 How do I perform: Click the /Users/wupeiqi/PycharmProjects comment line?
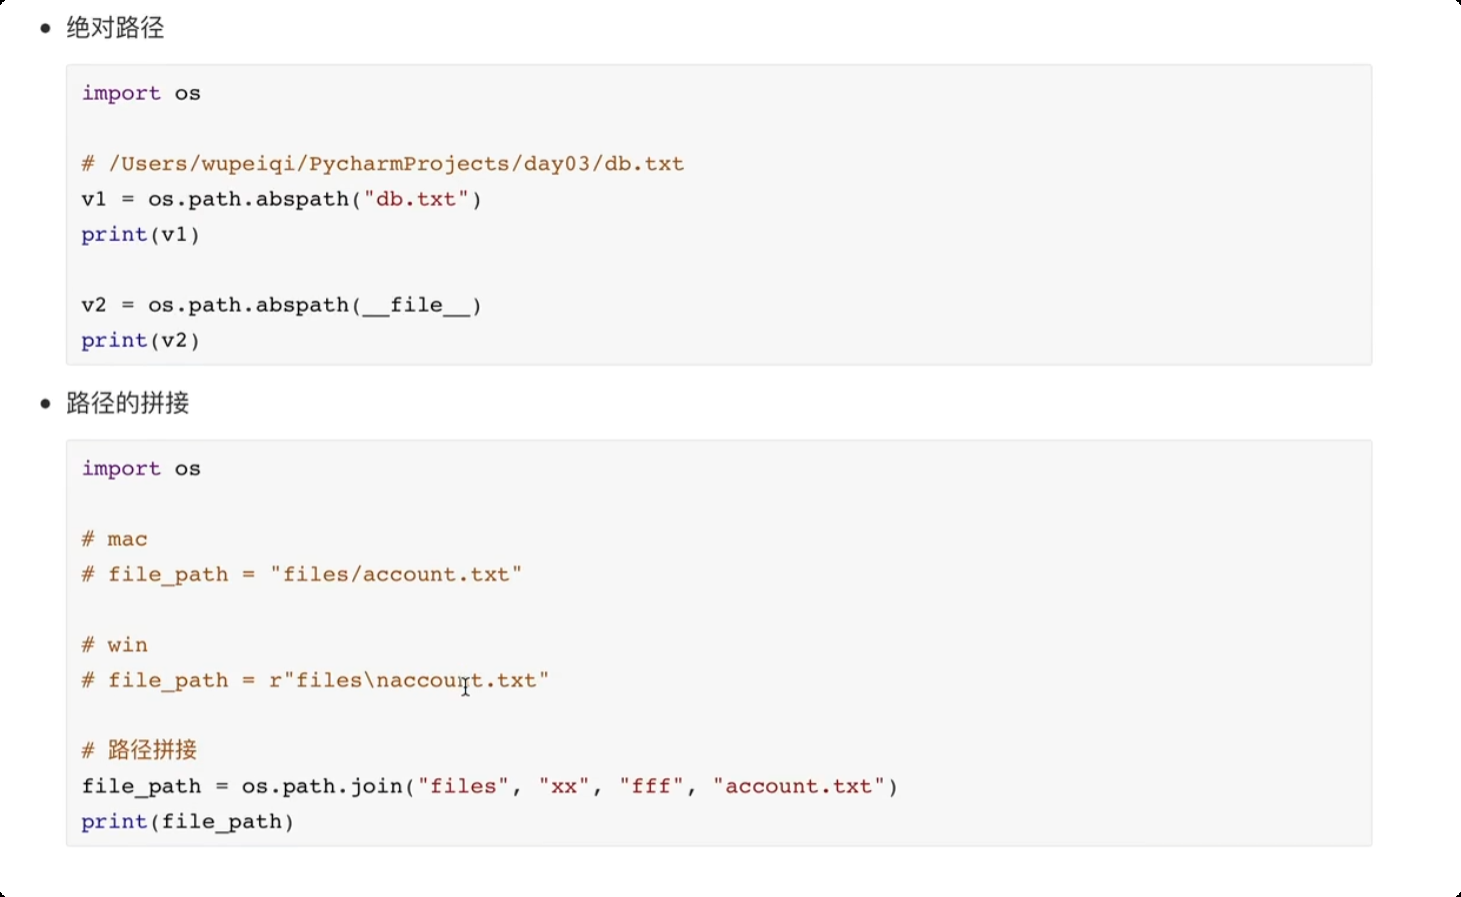coord(383,164)
